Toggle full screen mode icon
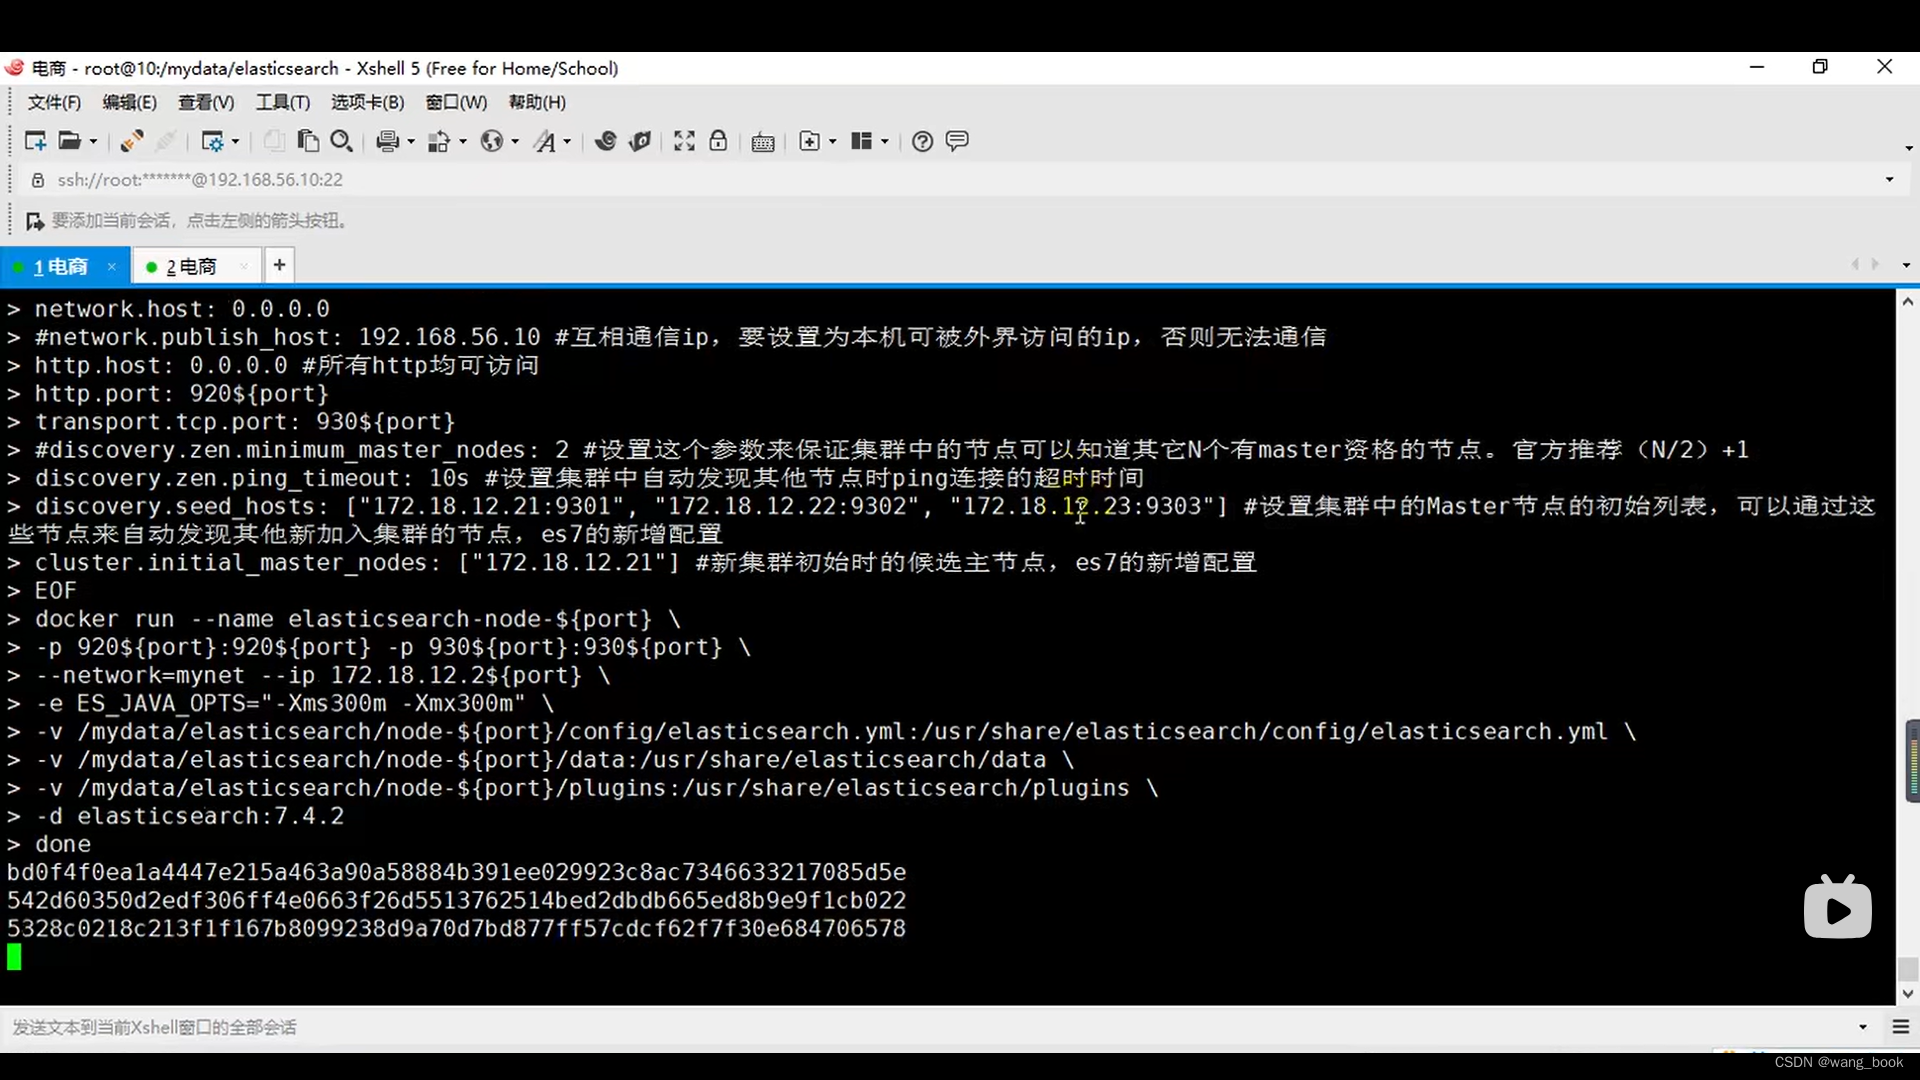The height and width of the screenshot is (1080, 1920). pos(684,141)
